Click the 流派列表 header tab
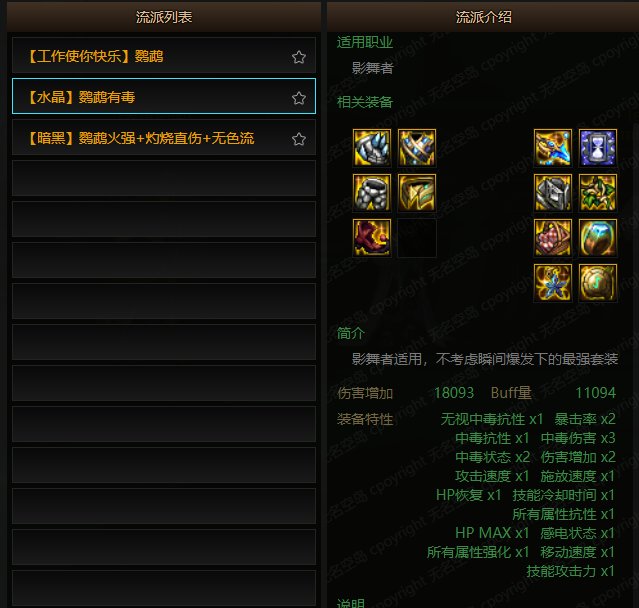639x608 pixels. pos(164,17)
